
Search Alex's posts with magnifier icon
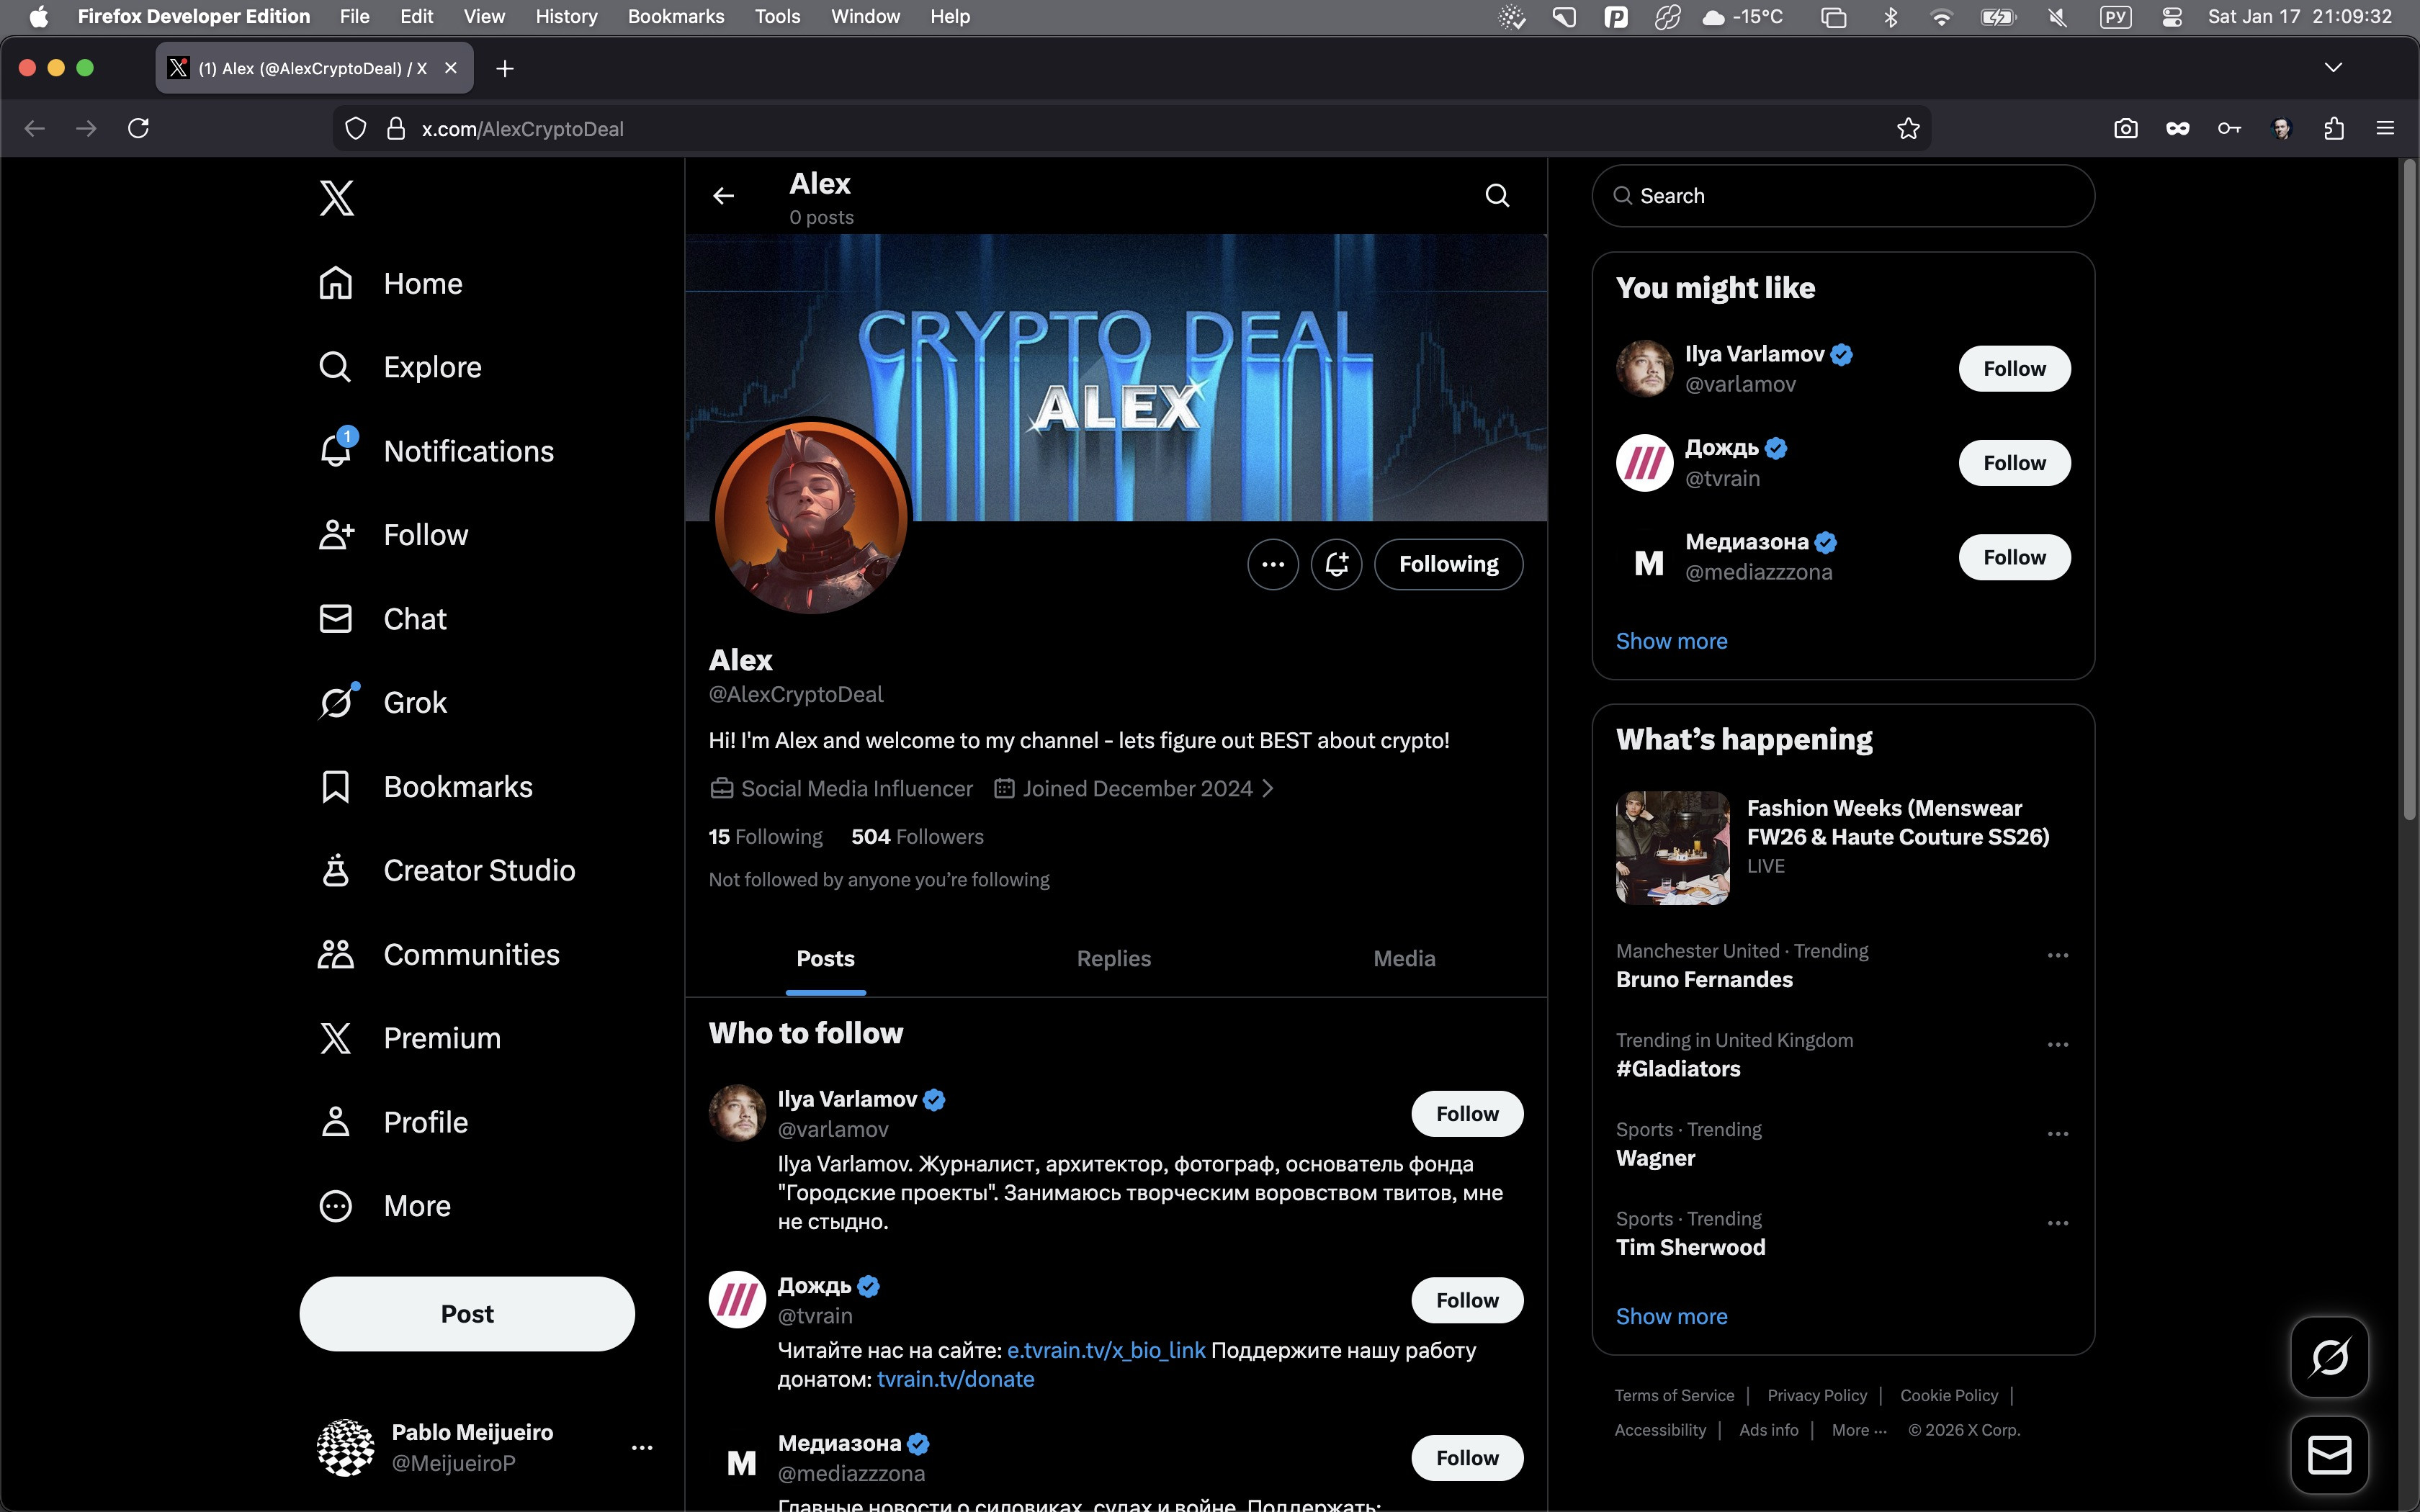pyautogui.click(x=1496, y=195)
